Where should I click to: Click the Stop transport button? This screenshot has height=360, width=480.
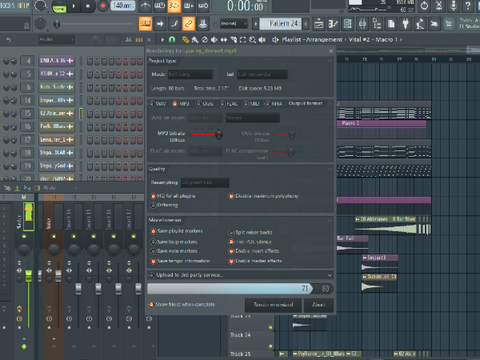(x=88, y=6)
